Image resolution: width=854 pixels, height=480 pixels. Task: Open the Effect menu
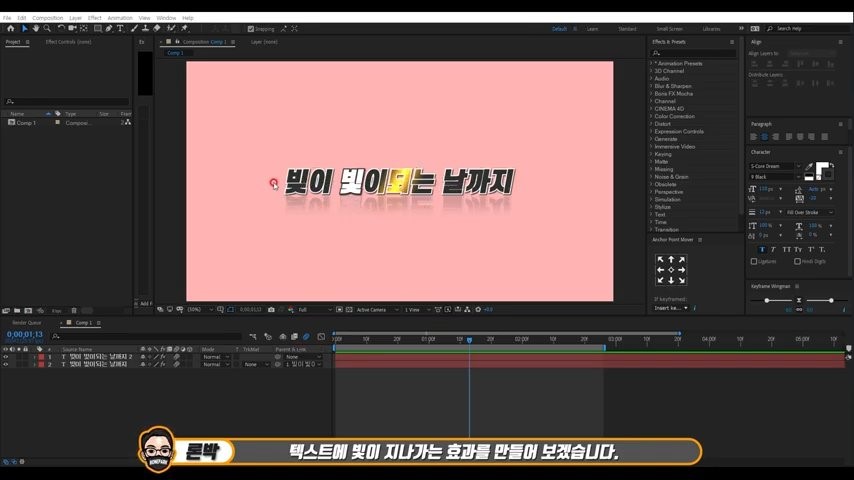(94, 18)
